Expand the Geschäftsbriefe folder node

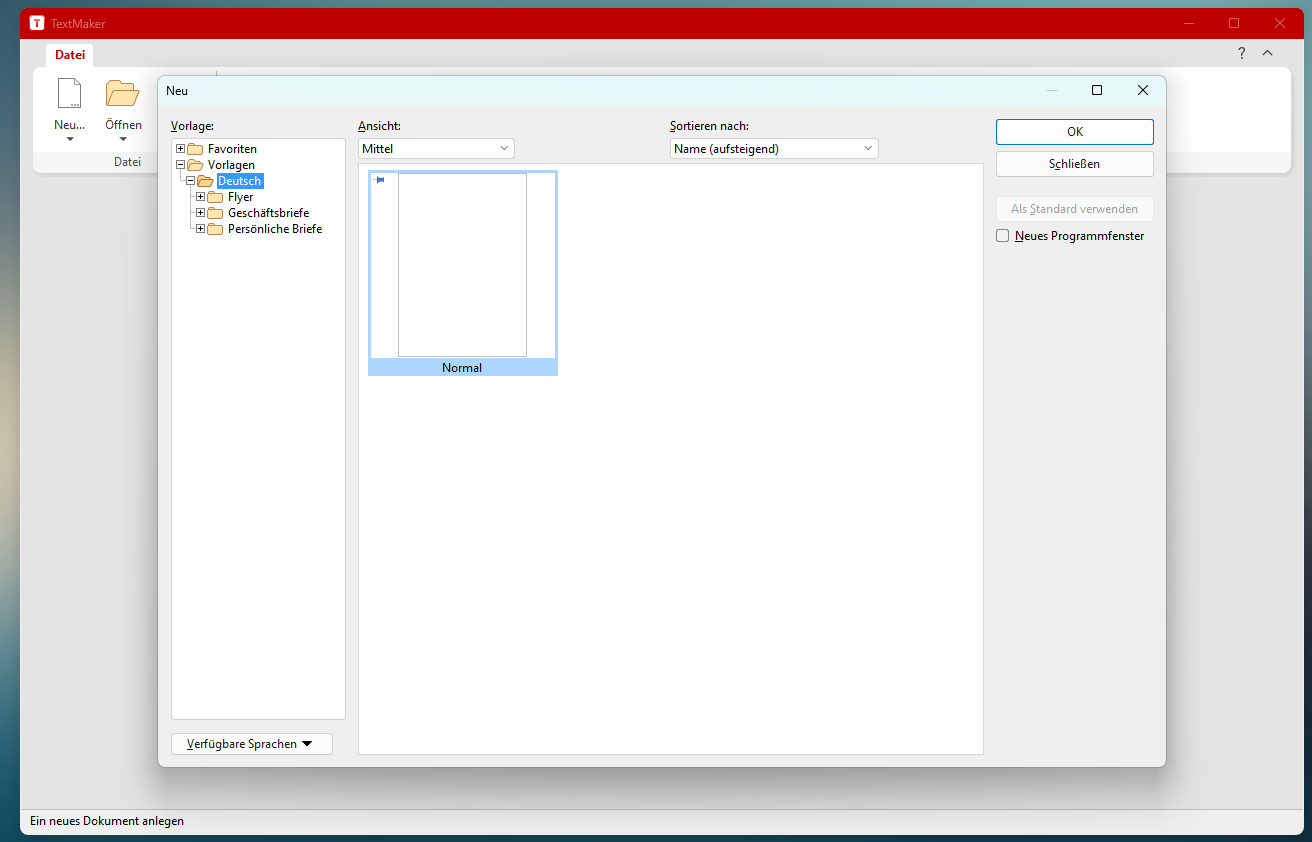coord(200,213)
